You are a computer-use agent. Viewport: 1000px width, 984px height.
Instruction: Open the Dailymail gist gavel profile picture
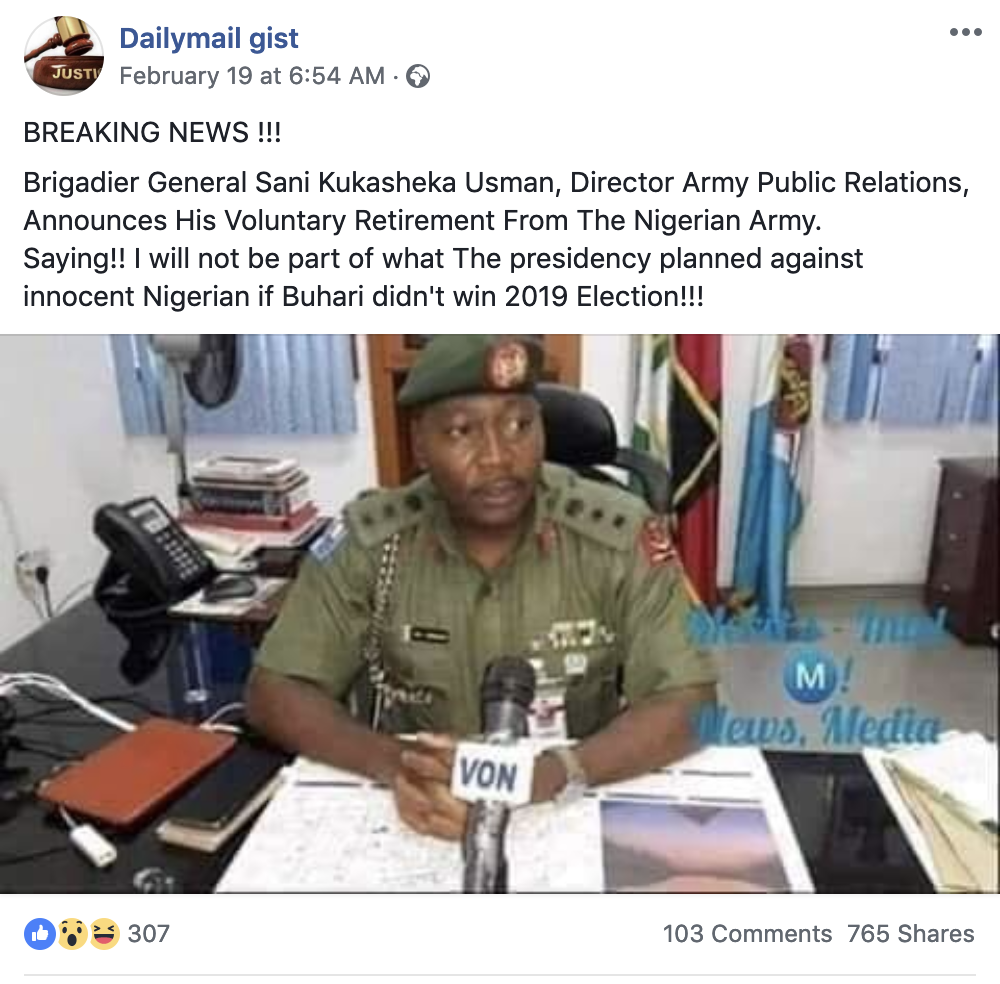coord(64,56)
